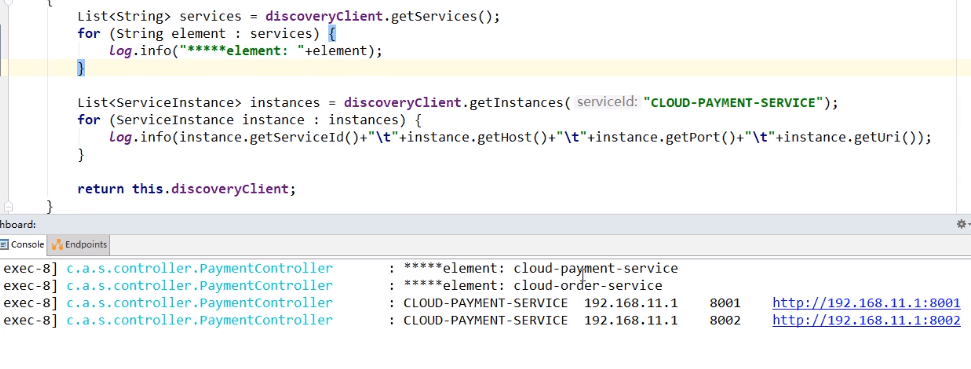Image resolution: width=971 pixels, height=369 pixels.
Task: Click the highlighted closing brace of first loop
Action: [81, 68]
